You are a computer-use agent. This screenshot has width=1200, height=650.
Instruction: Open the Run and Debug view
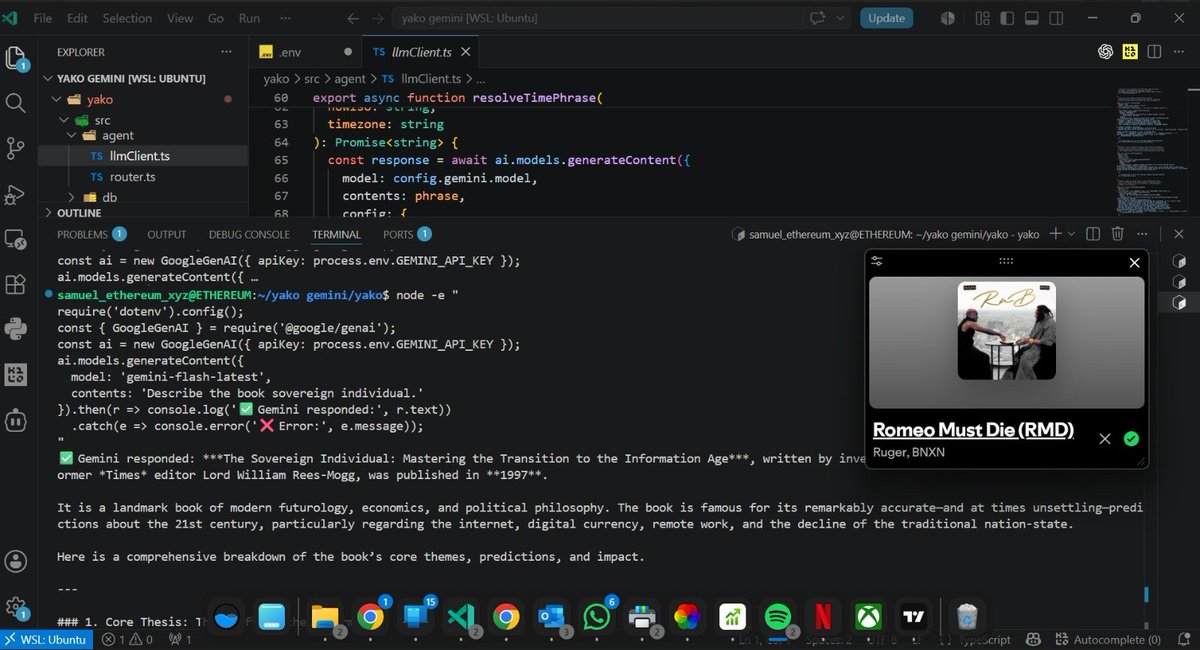[x=16, y=194]
